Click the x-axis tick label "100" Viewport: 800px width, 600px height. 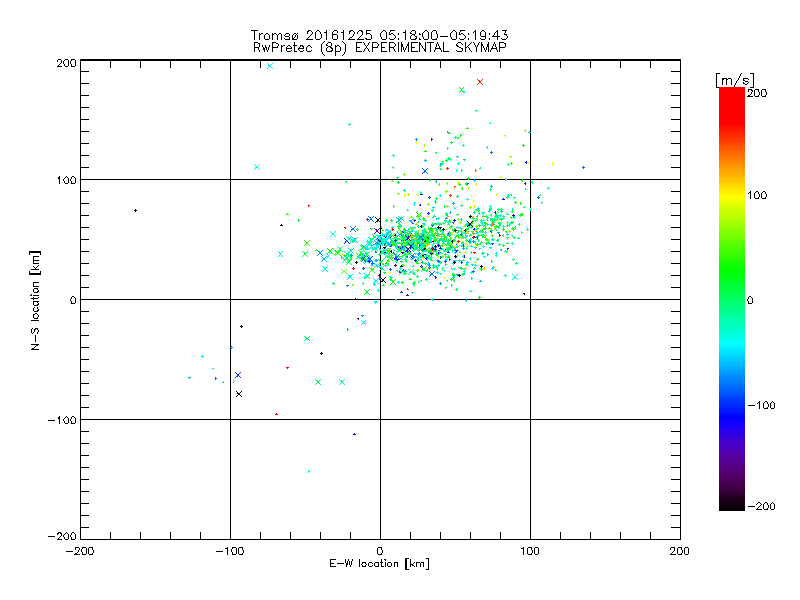[530, 551]
